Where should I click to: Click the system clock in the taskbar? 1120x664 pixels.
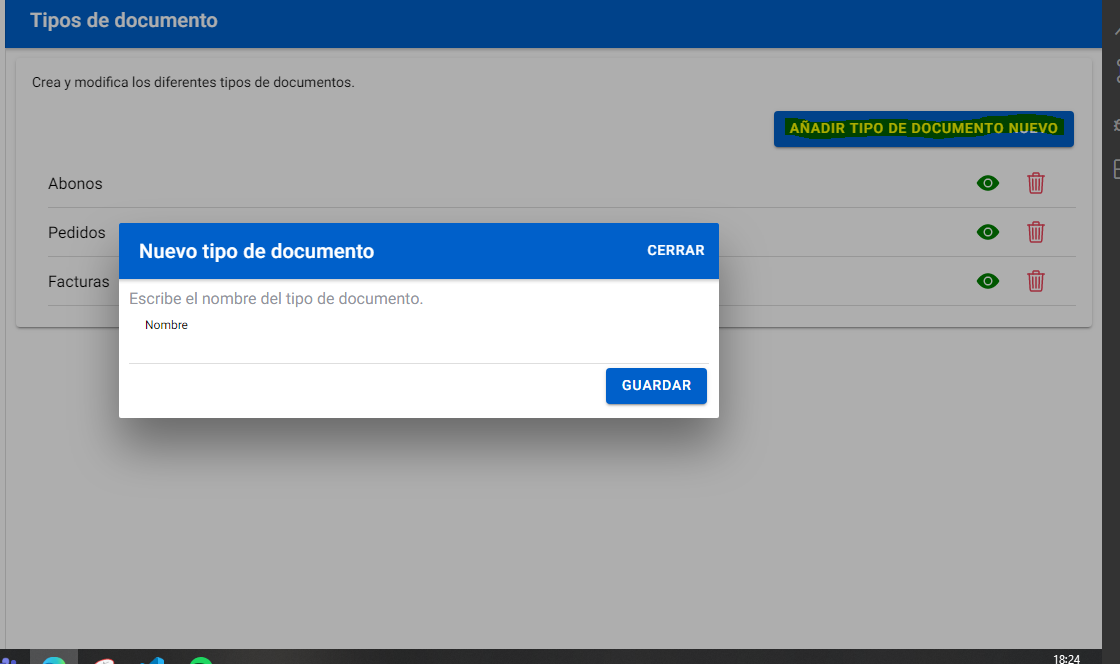(x=1066, y=659)
